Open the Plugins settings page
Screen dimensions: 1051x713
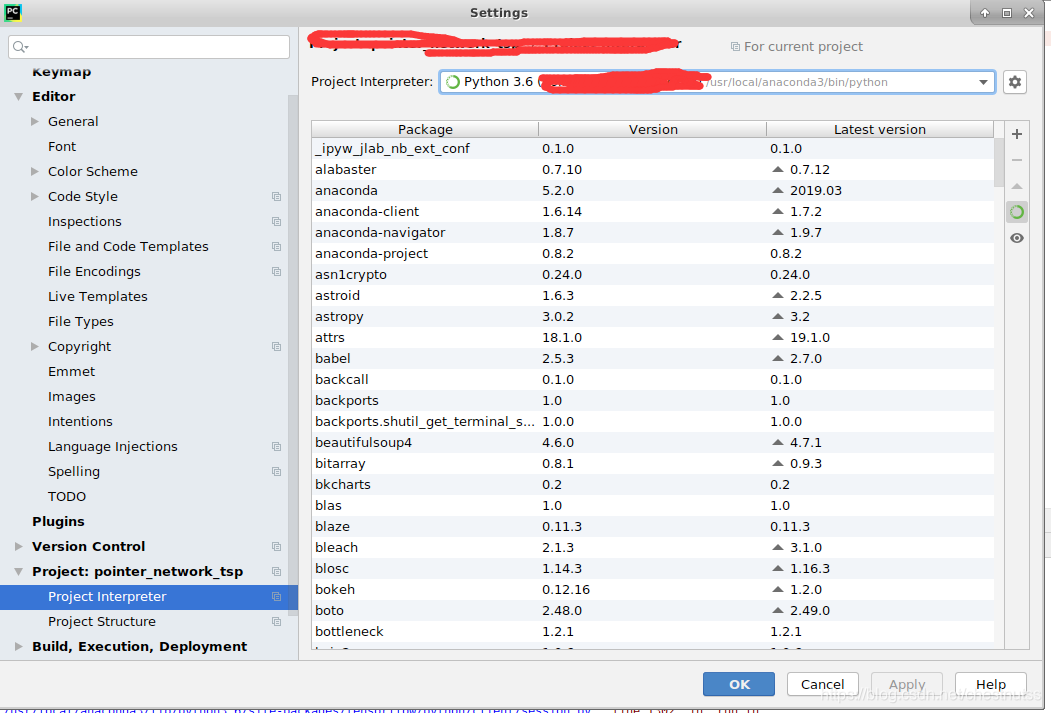(58, 521)
